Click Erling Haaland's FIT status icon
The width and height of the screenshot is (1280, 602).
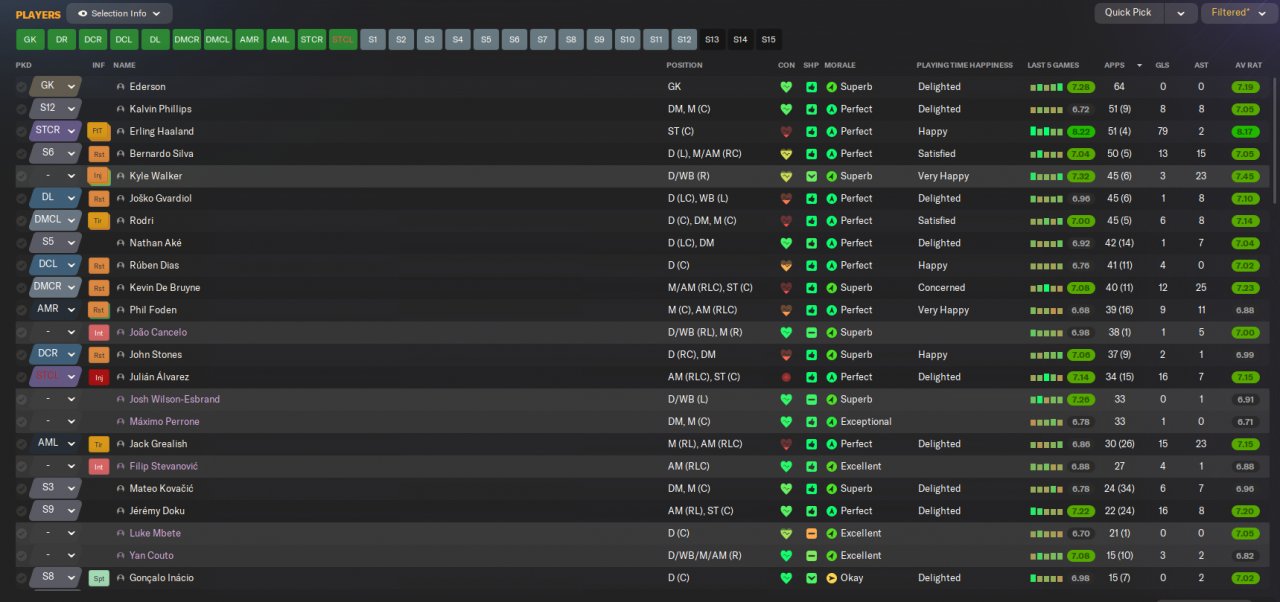point(98,131)
